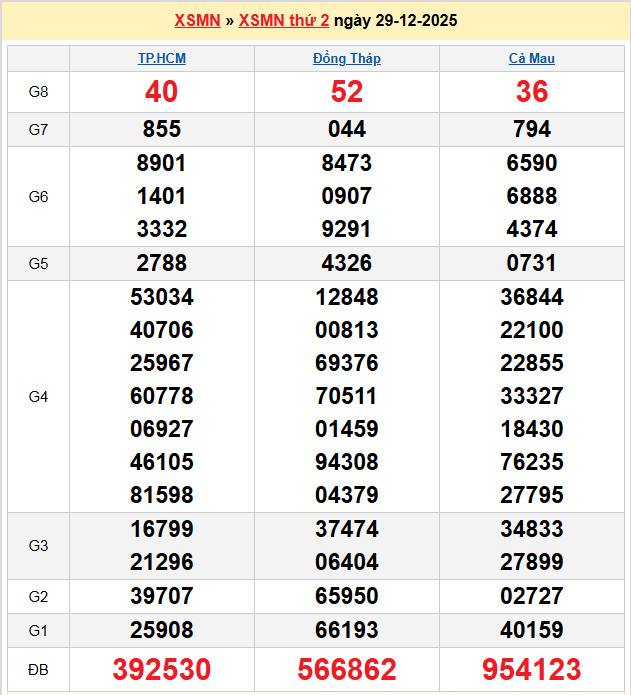Image resolution: width=631 pixels, height=695 pixels.
Task: Open the TP.HCM column link
Action: (x=162, y=58)
